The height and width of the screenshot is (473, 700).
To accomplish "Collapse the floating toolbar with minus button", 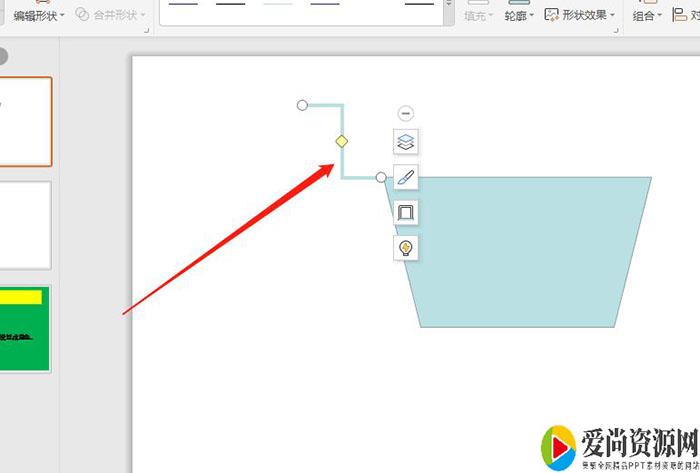I will click(x=405, y=114).
